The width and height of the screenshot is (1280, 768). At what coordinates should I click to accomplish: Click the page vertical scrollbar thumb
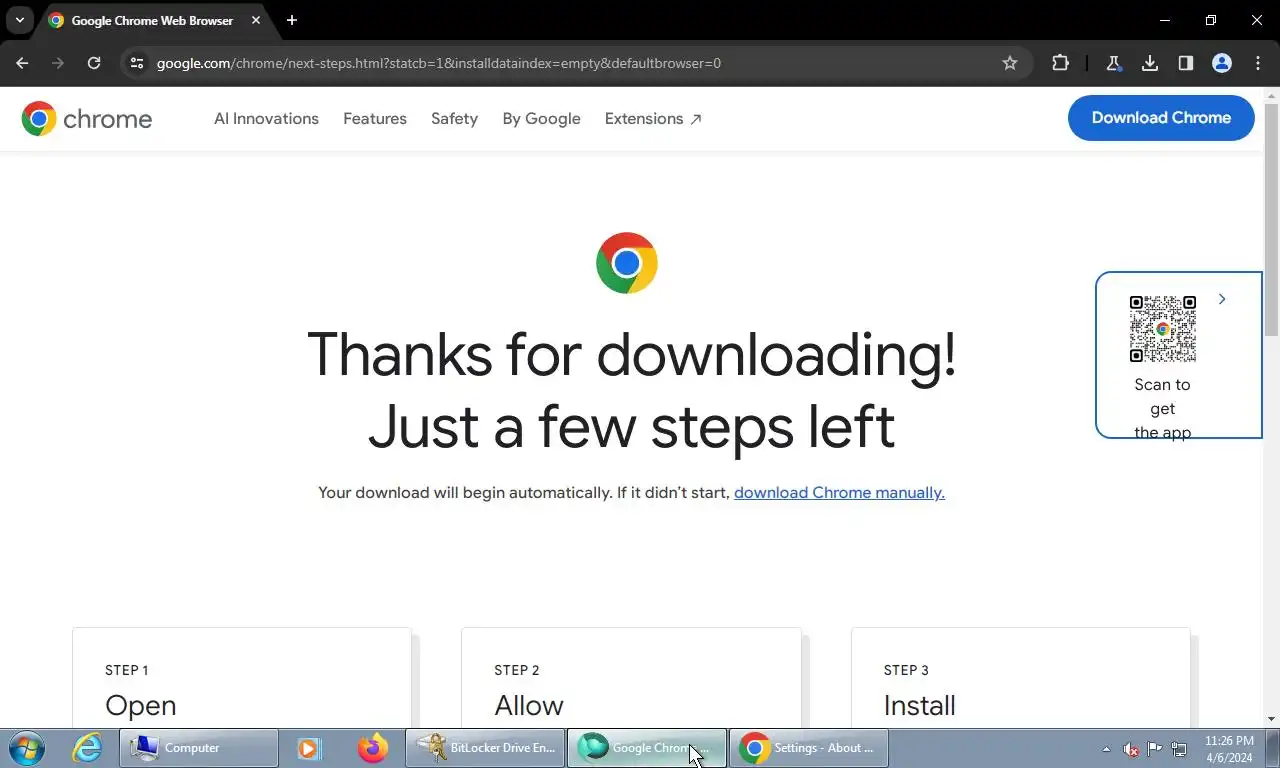coord(1272,220)
